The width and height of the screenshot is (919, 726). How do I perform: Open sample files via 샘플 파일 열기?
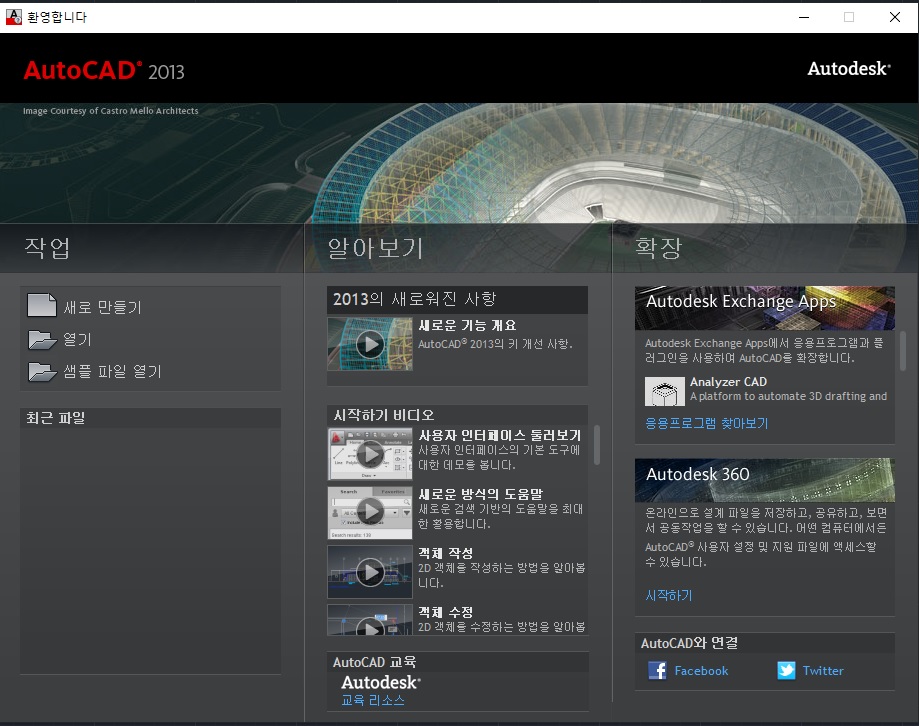coord(113,371)
